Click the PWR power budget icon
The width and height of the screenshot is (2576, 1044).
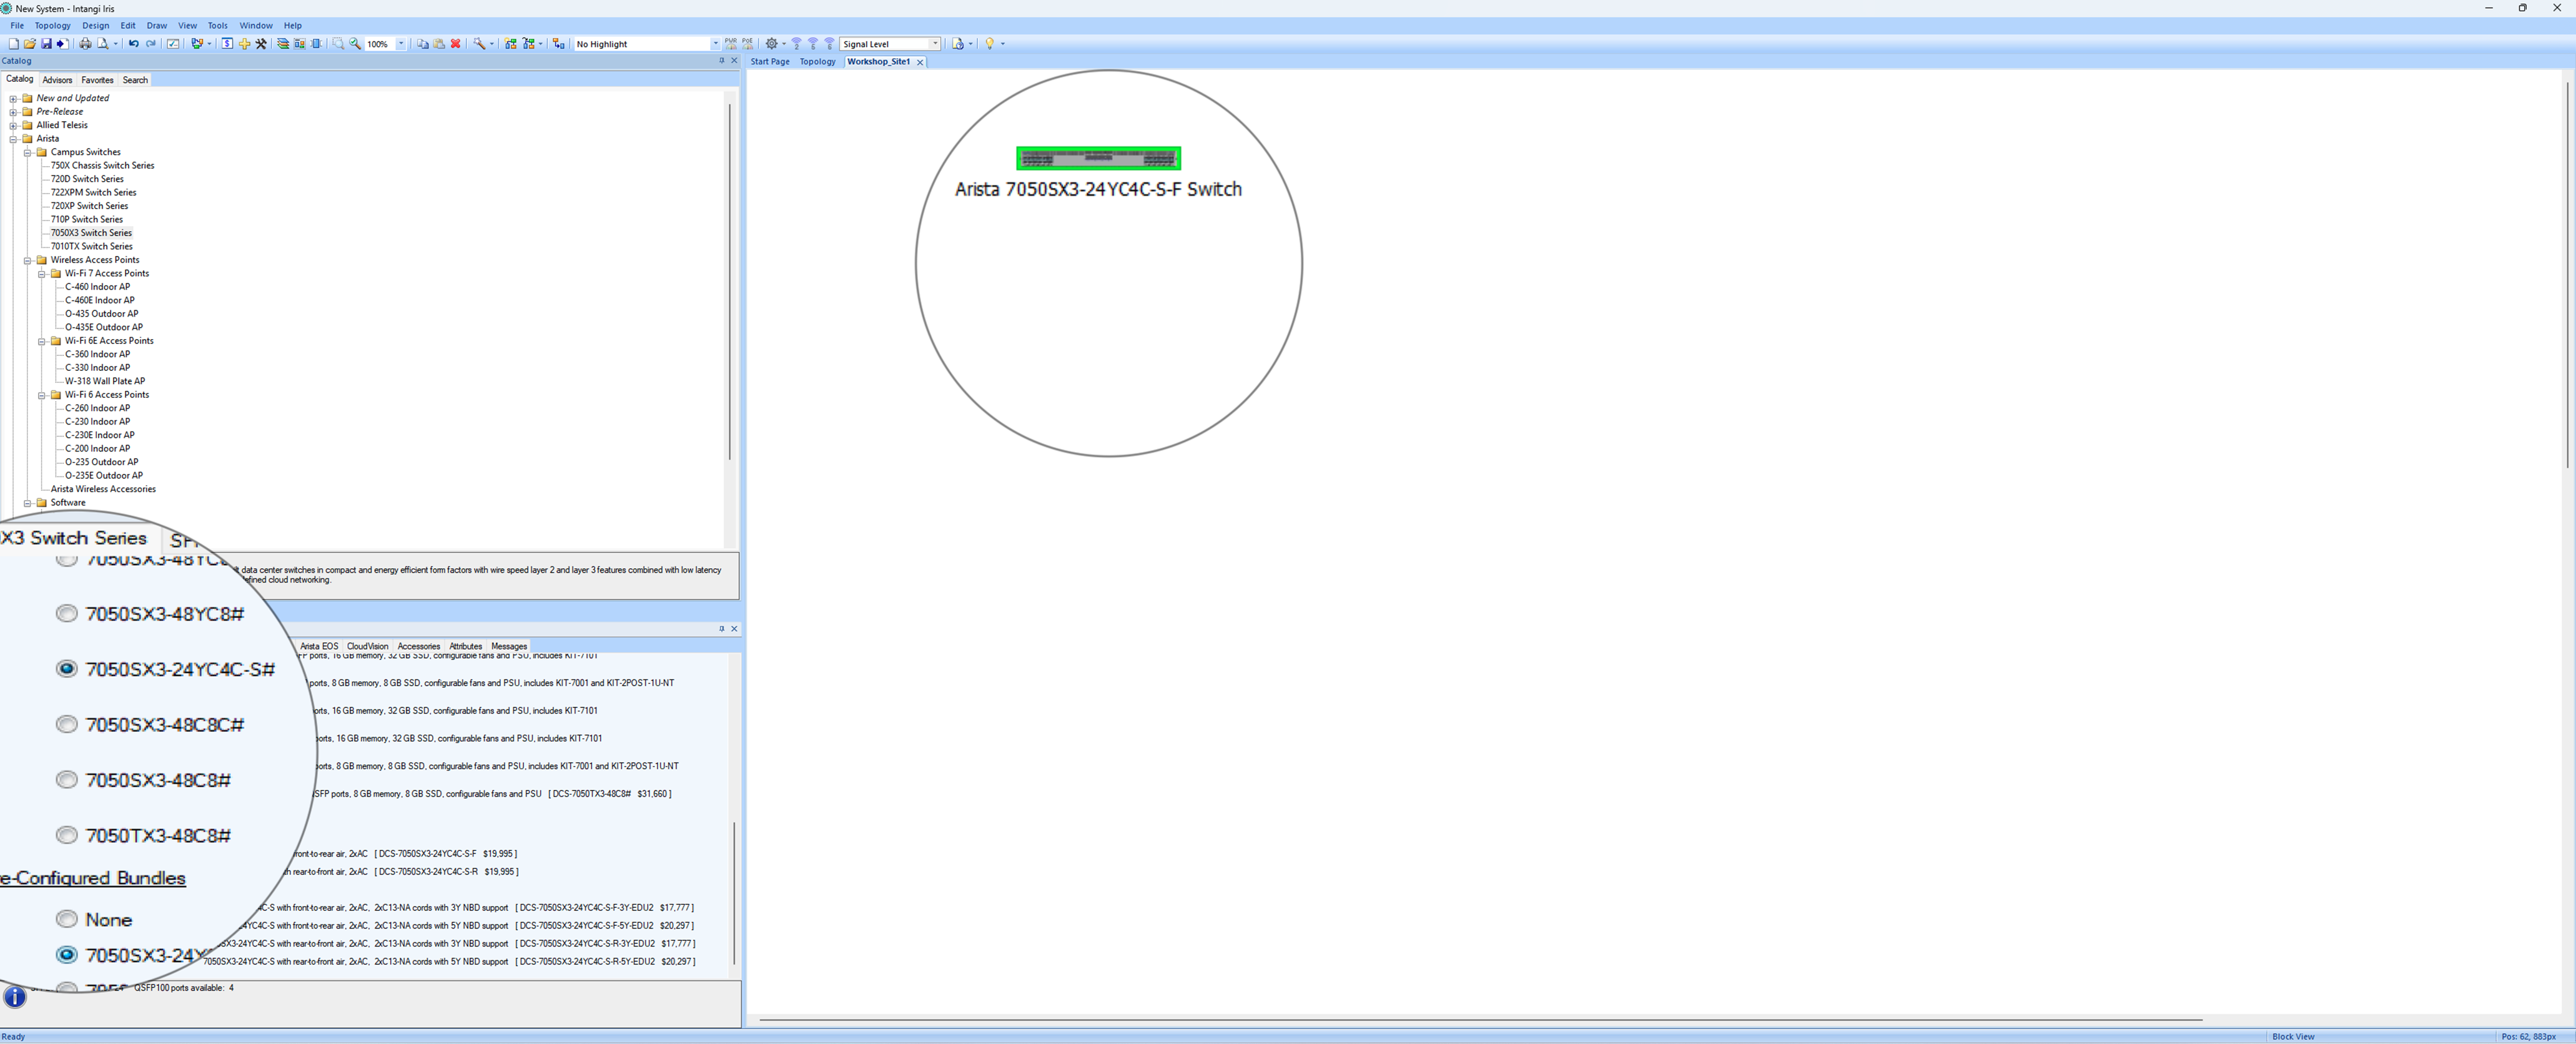click(x=731, y=44)
